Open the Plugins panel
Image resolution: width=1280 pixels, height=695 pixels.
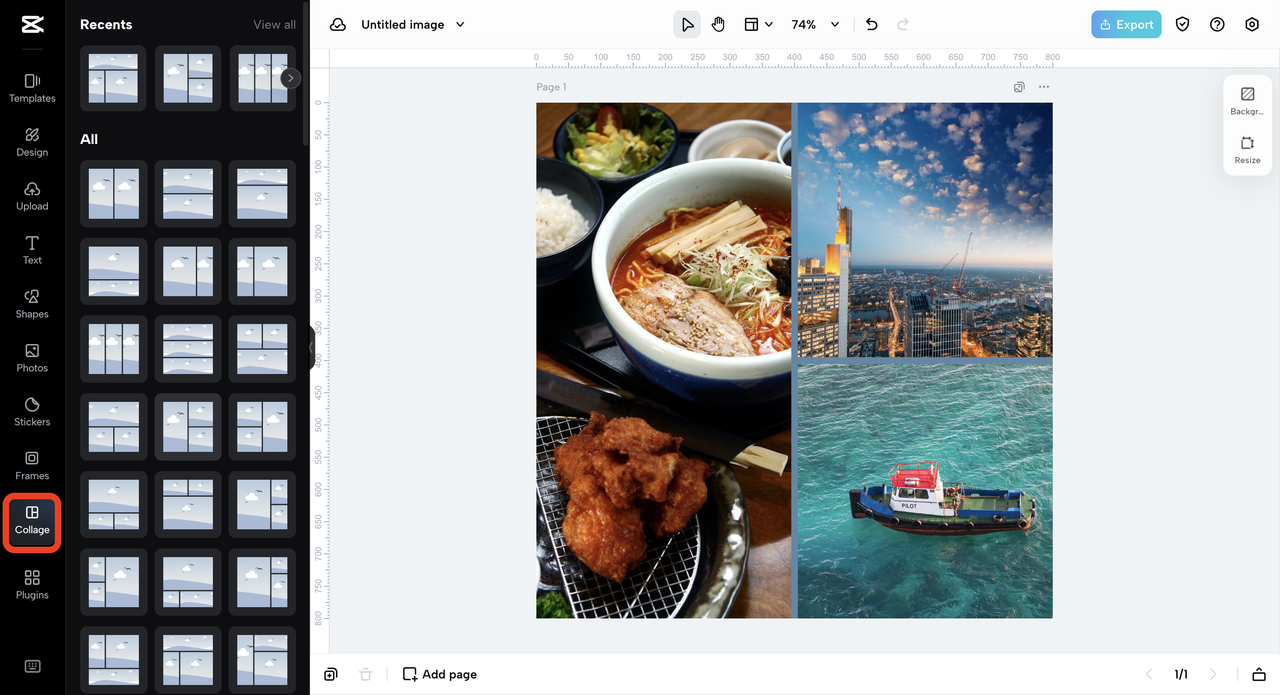(x=32, y=585)
